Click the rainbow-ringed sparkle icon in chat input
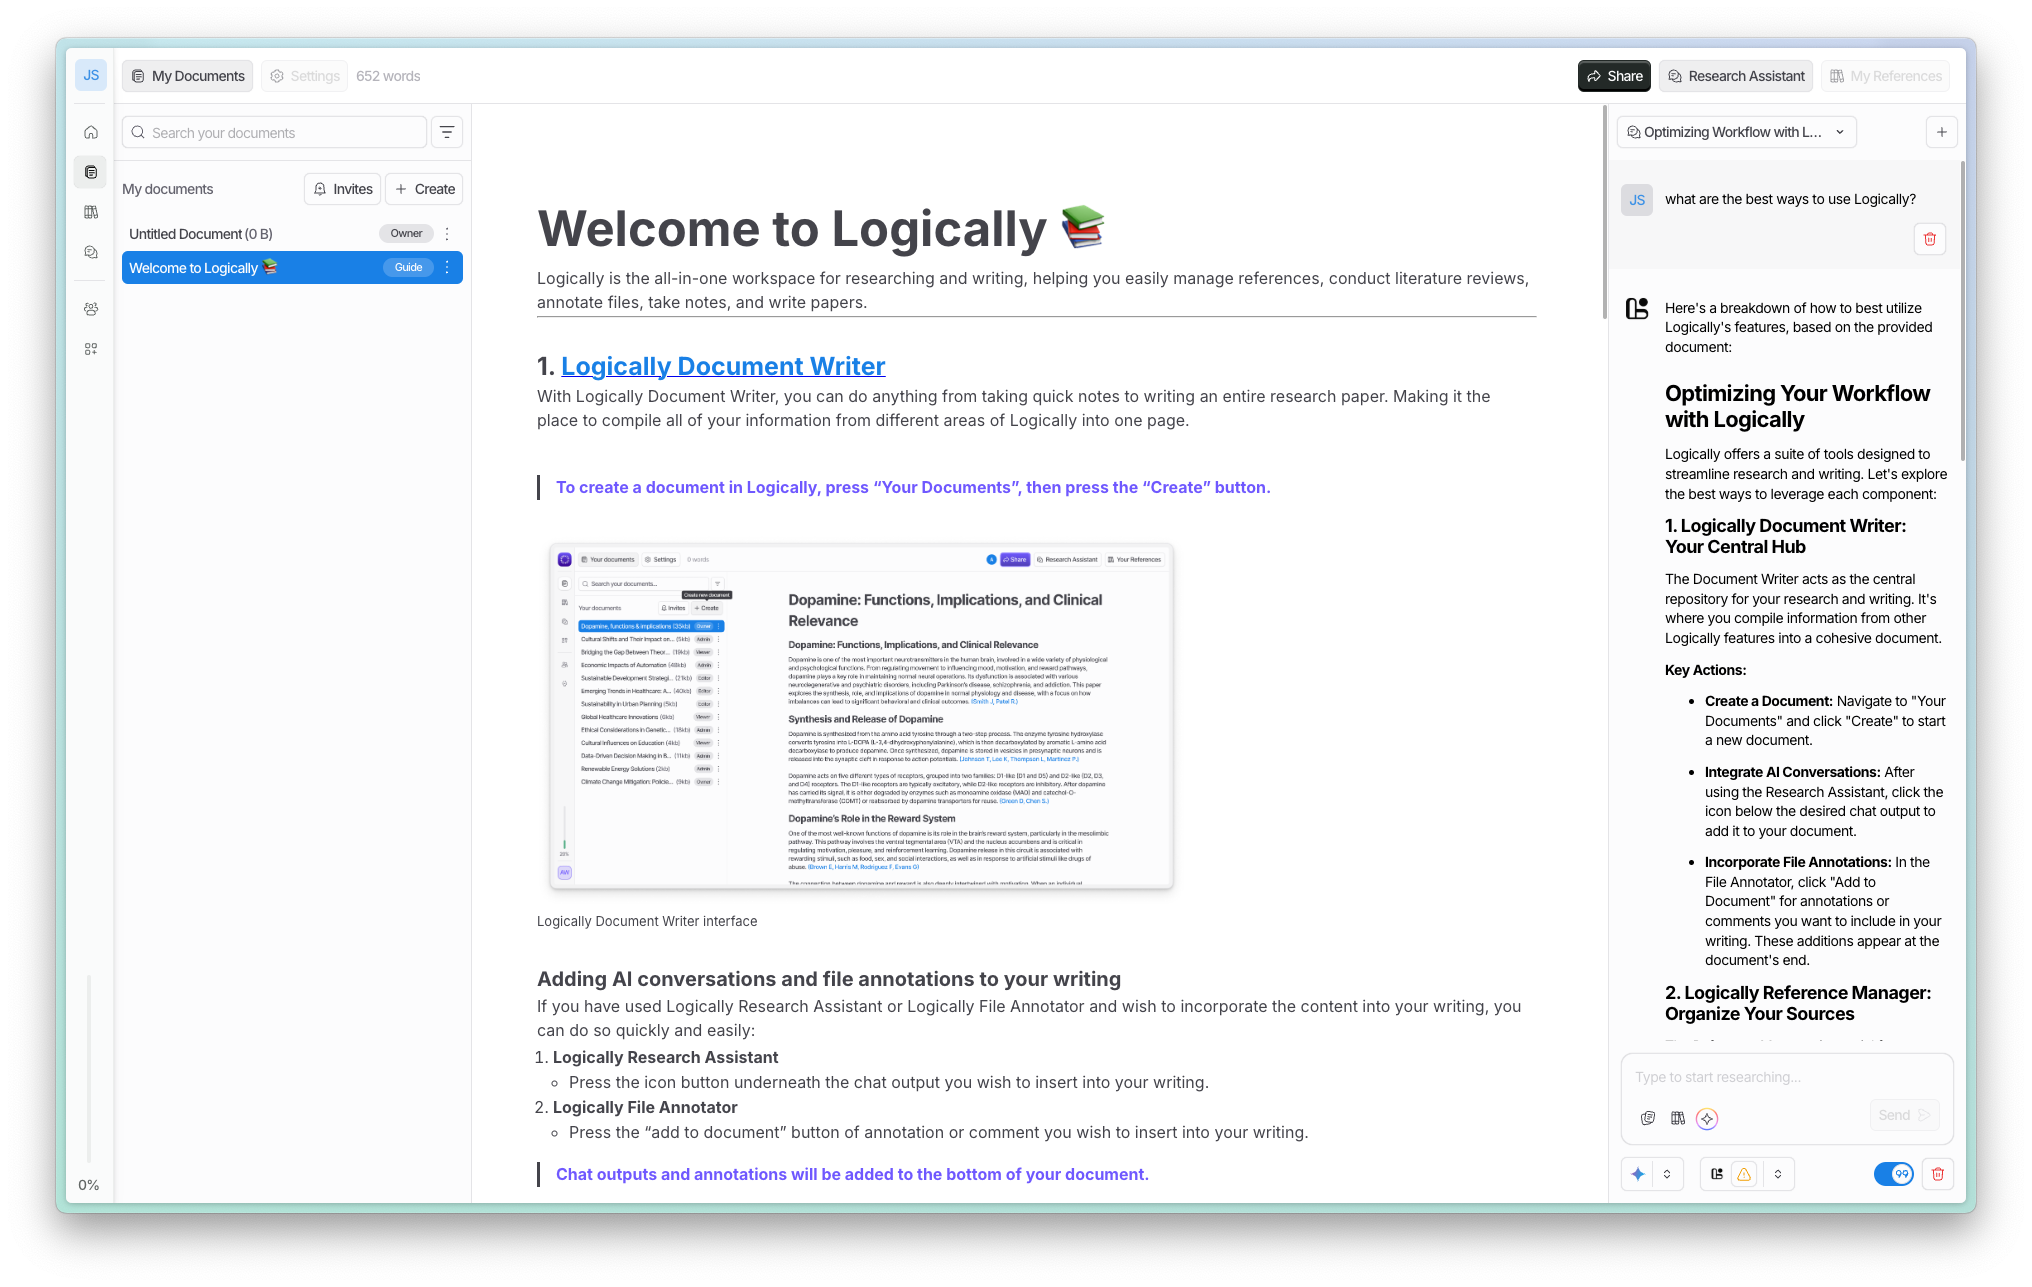The height and width of the screenshot is (1287, 2032). pyautogui.click(x=1707, y=1118)
